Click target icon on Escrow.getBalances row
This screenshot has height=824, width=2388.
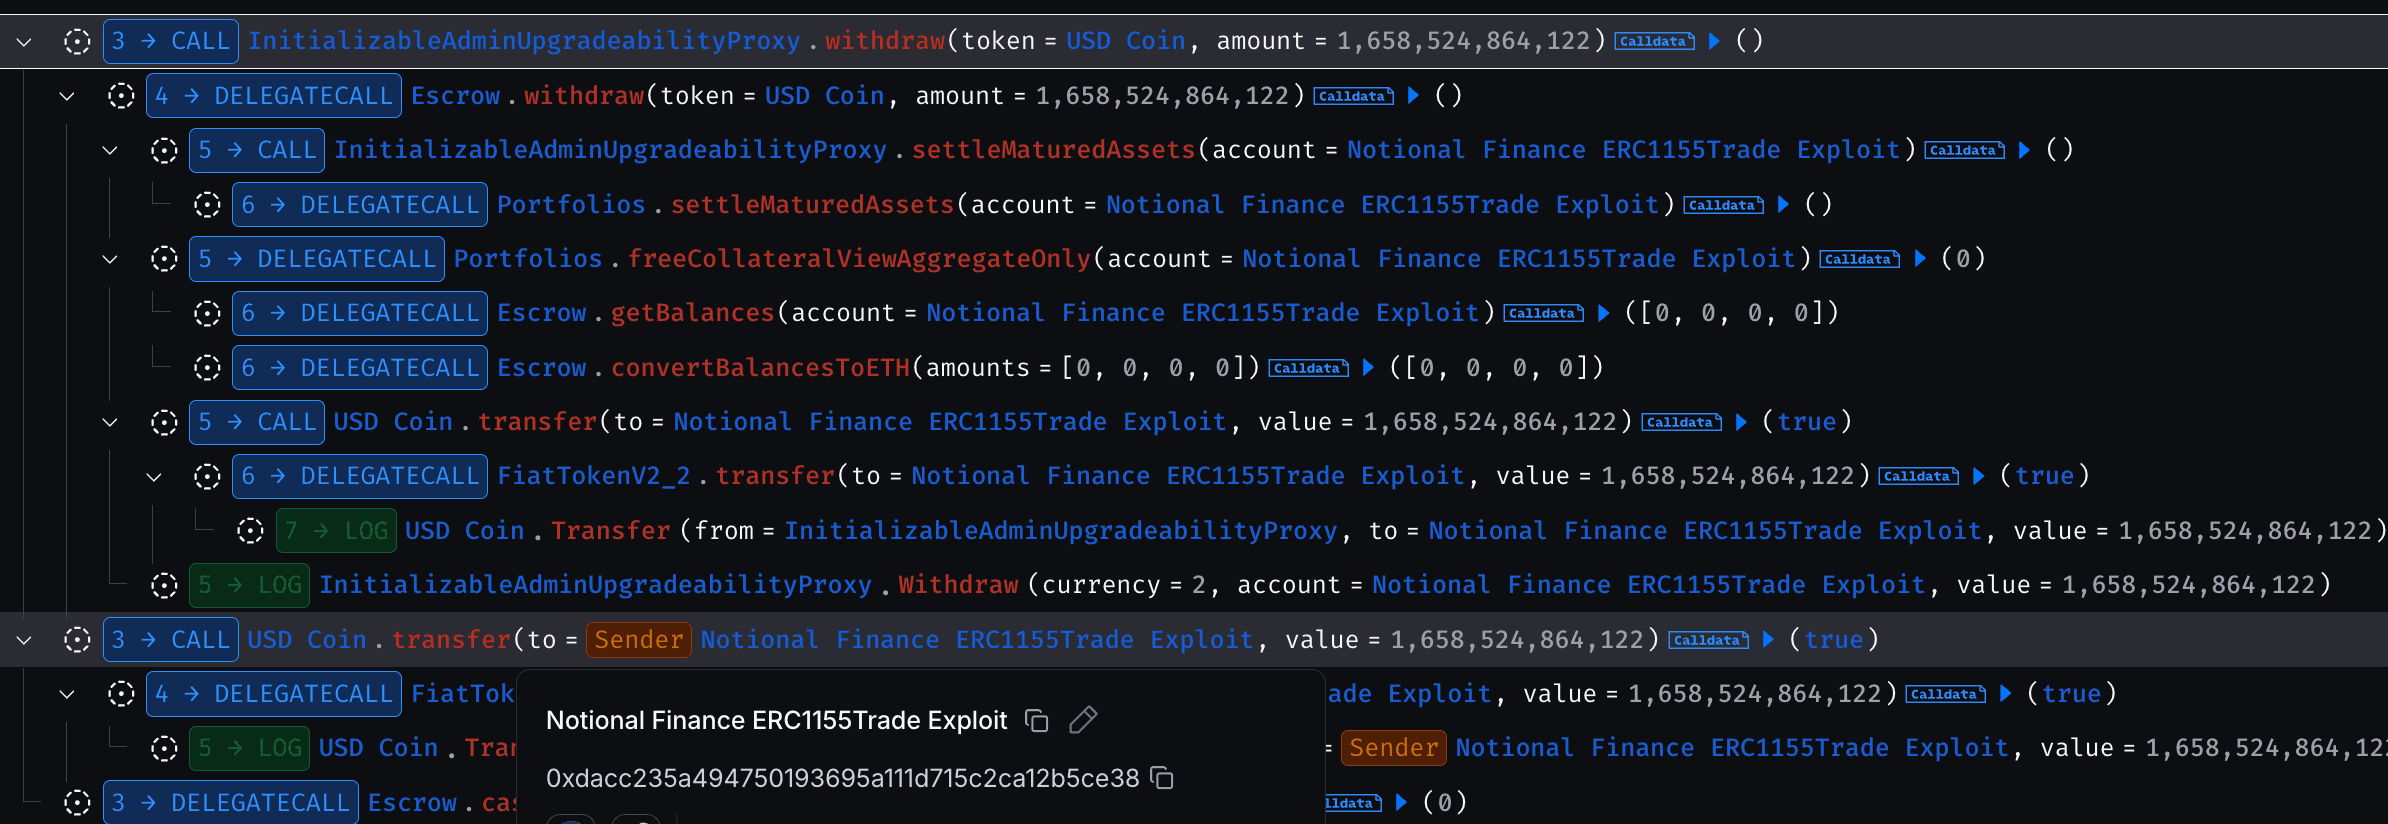[x=207, y=313]
